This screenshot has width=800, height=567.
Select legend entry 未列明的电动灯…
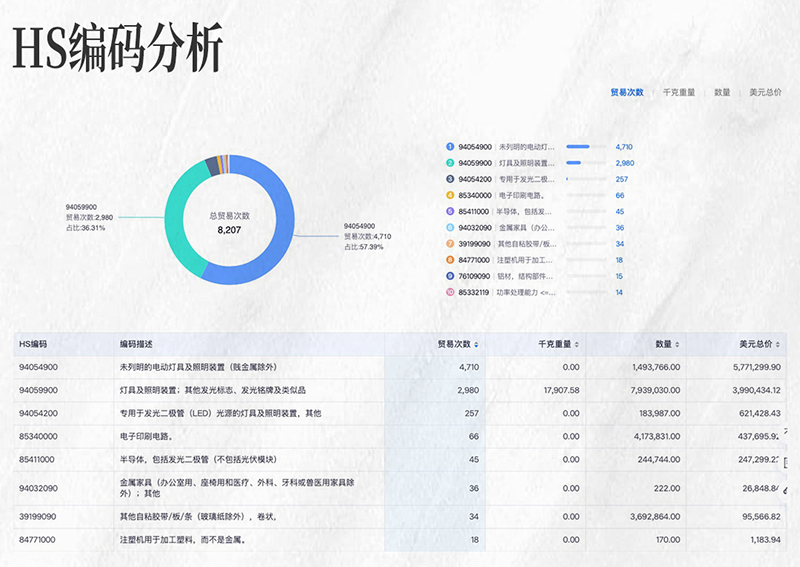(x=526, y=146)
